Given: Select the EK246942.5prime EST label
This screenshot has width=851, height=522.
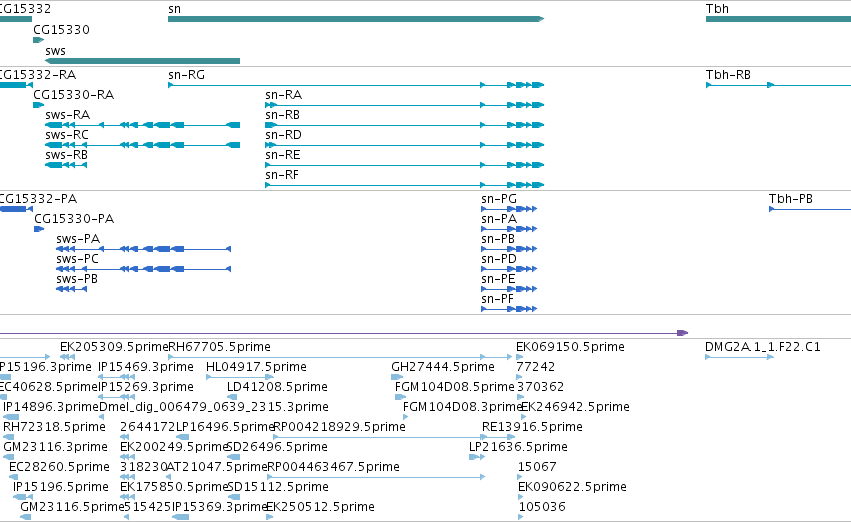Looking at the screenshot, I should point(575,407).
